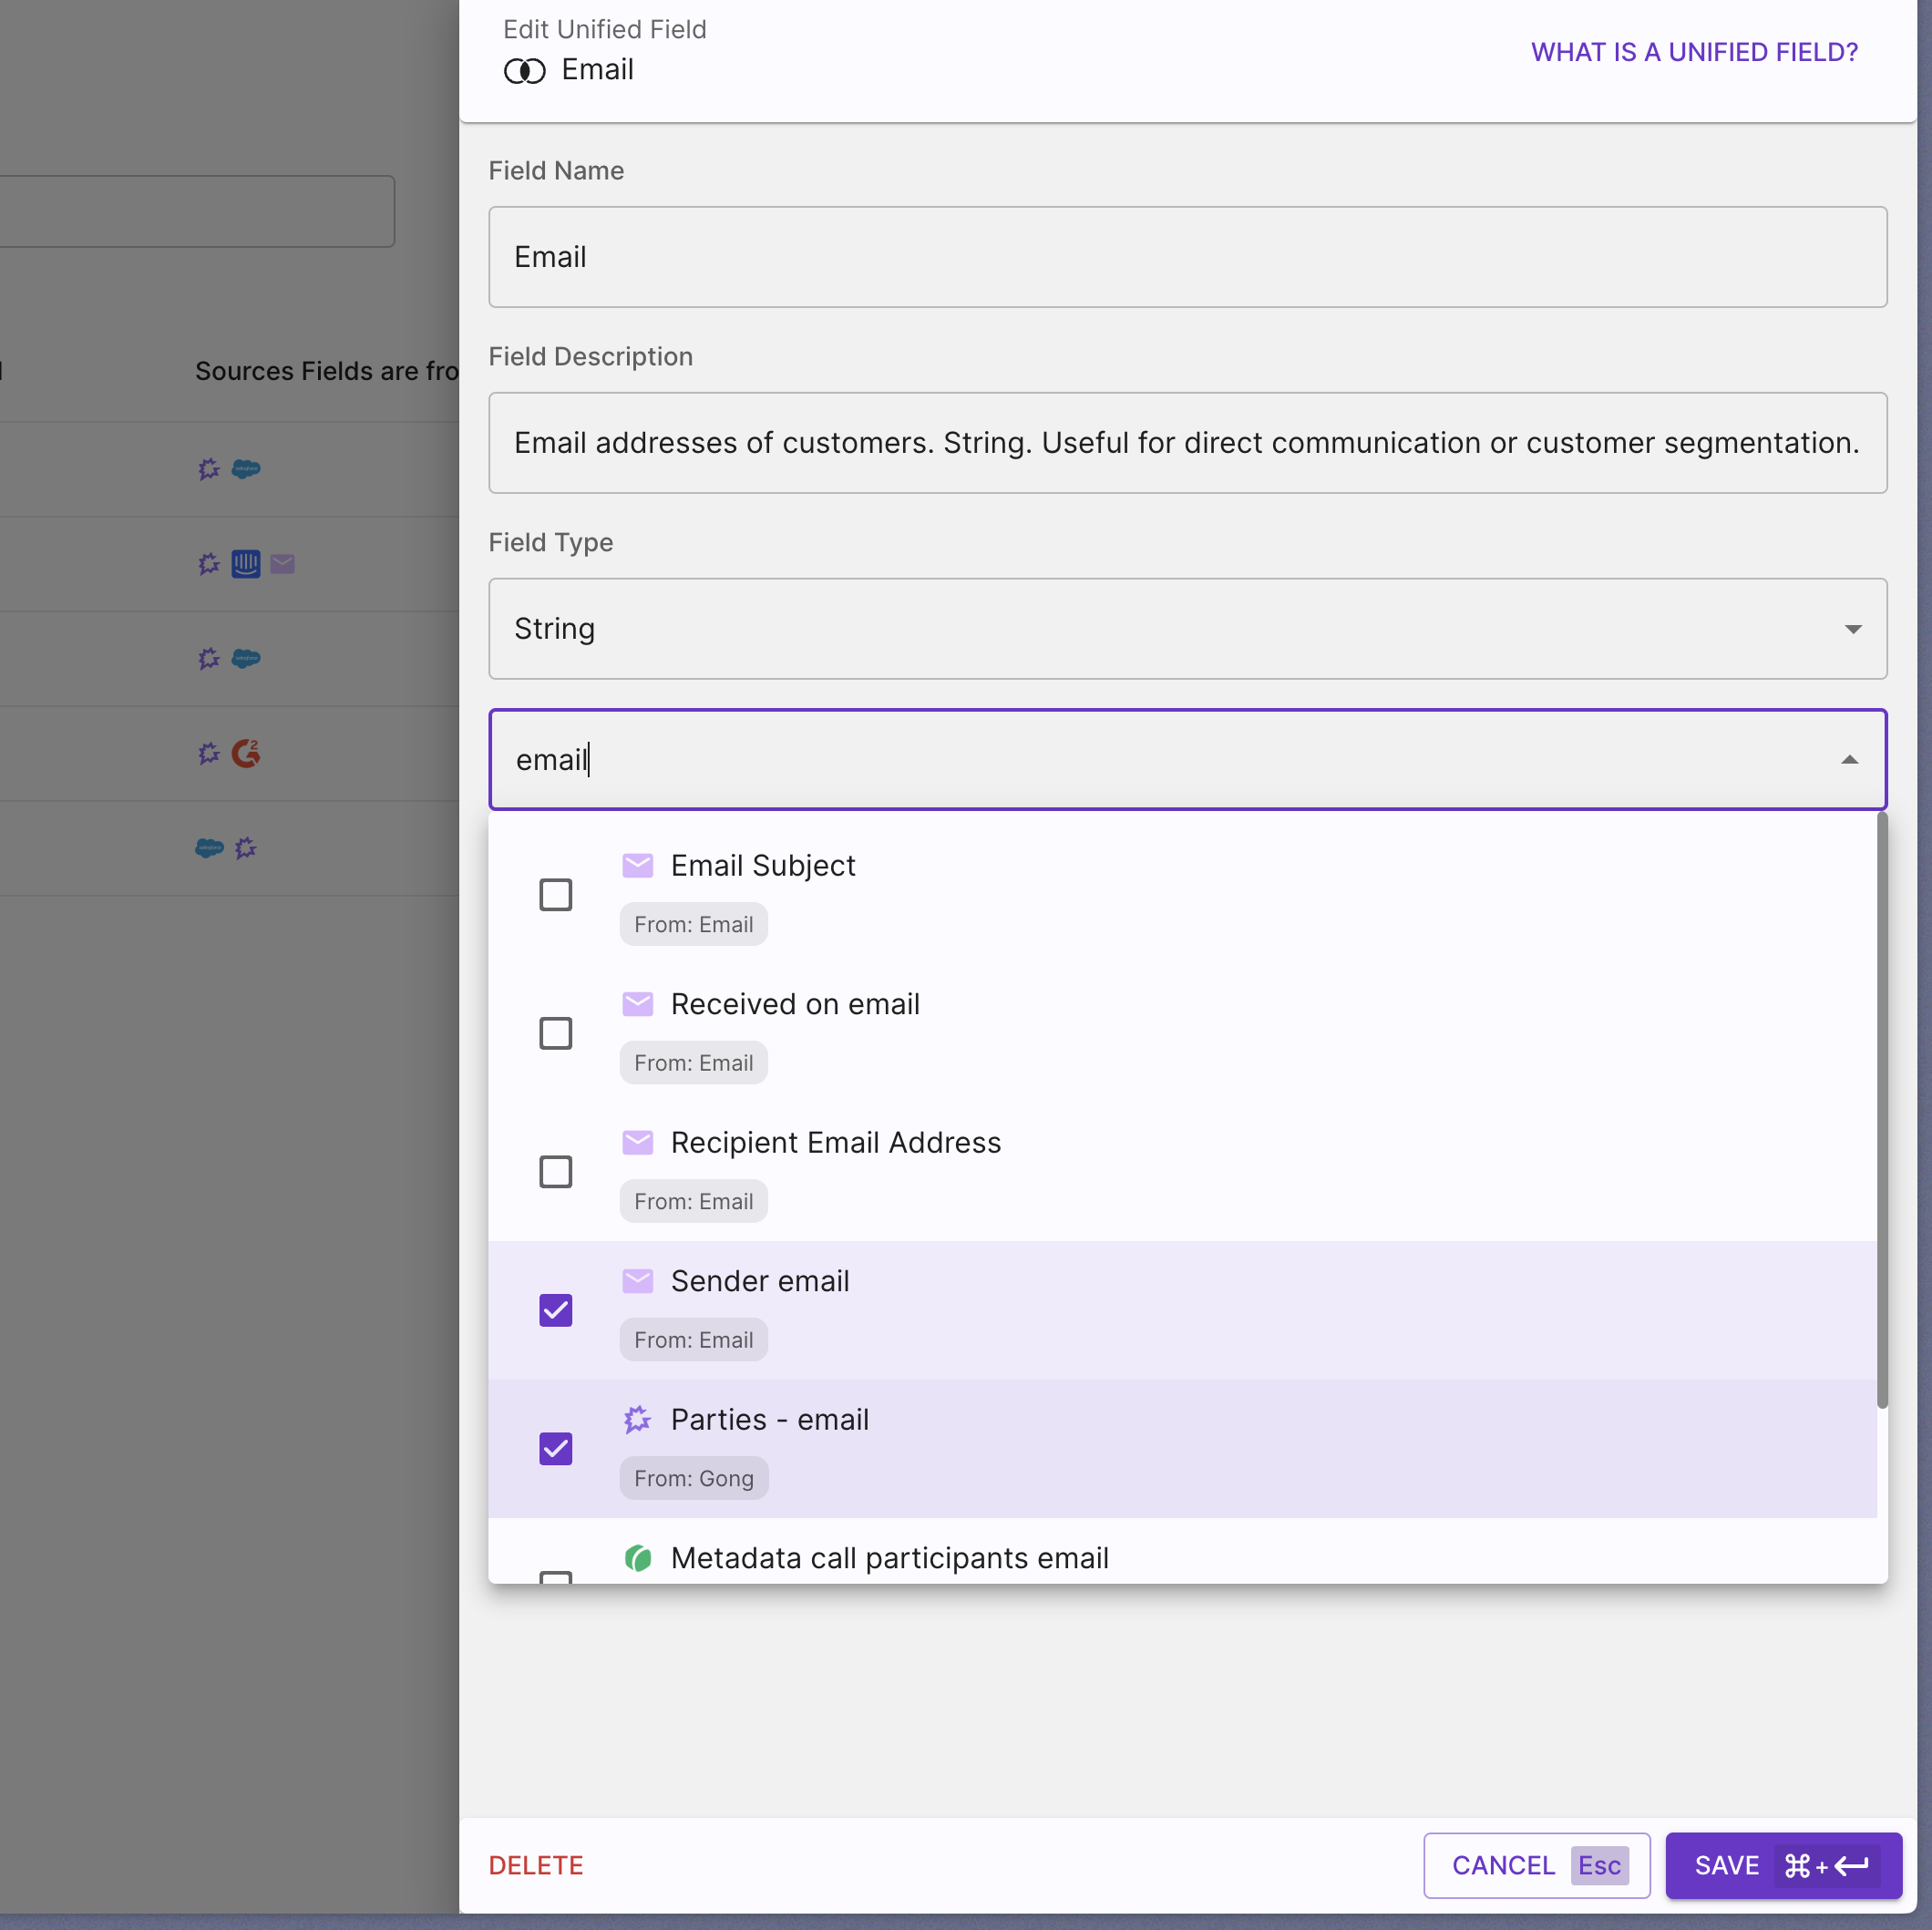
Task: Open the What is a Unified Field link
Action: (x=1693, y=52)
